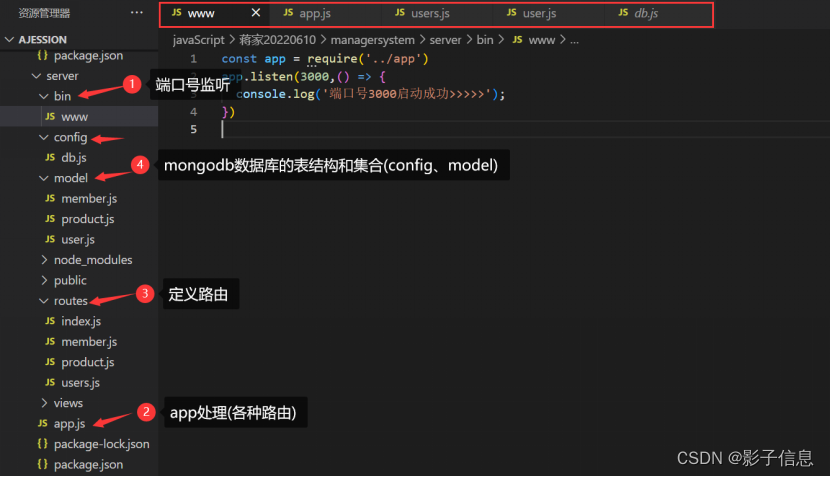This screenshot has width=830, height=477.
Task: Open www file in the bin folder
Action: (x=79, y=116)
